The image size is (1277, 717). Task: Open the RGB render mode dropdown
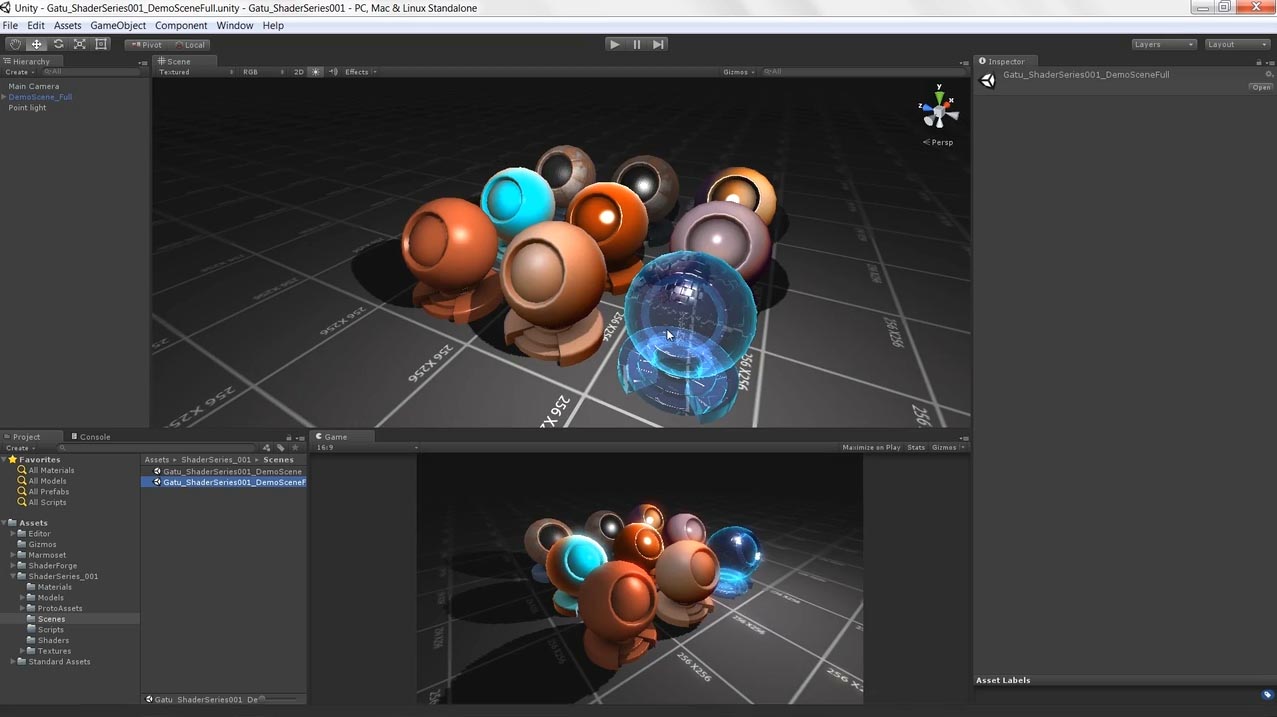pos(262,72)
